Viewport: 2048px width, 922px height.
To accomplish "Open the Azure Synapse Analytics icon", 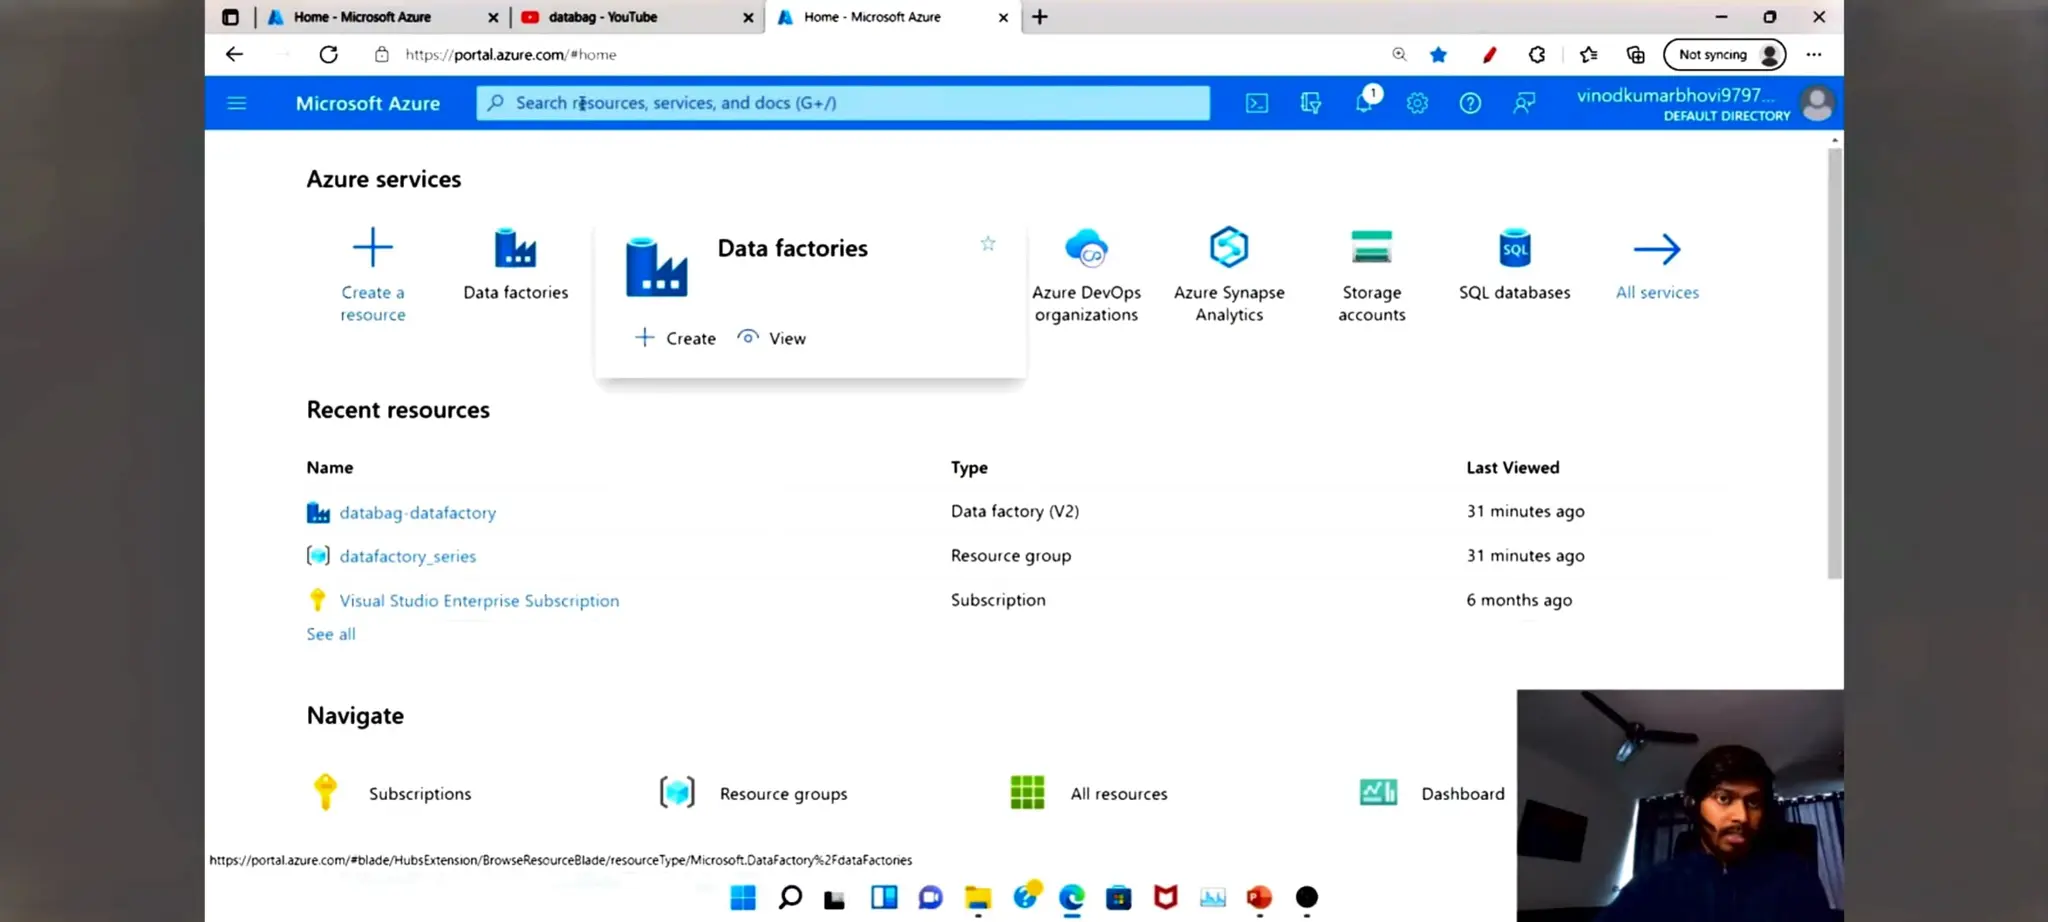I will point(1229,247).
